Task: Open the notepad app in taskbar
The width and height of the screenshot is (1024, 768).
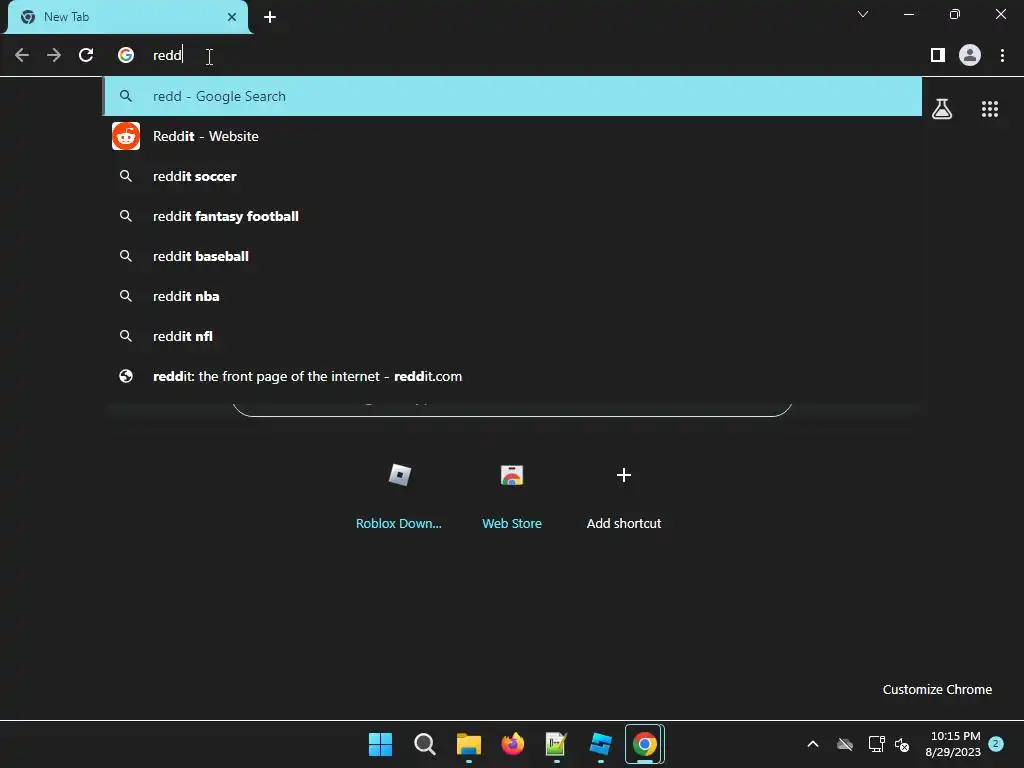Action: (x=556, y=744)
